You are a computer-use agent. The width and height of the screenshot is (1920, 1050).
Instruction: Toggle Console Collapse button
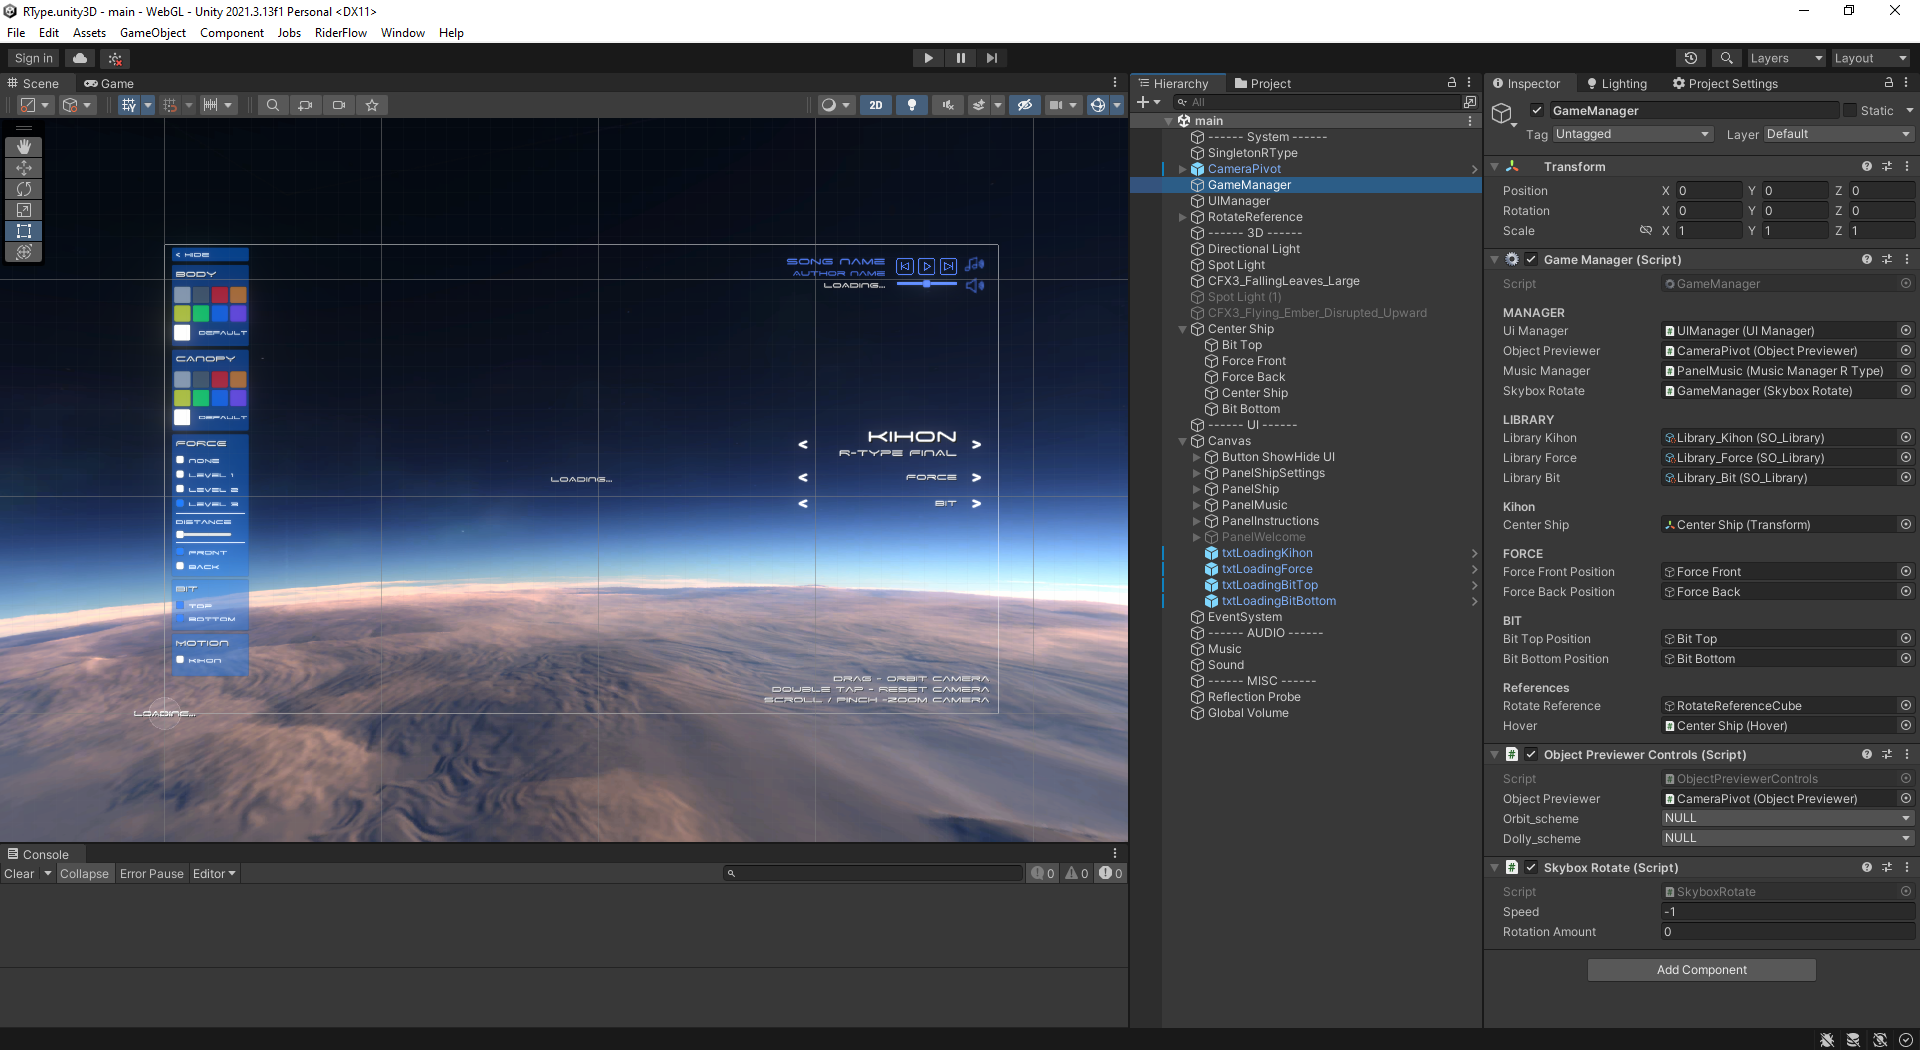(x=84, y=874)
